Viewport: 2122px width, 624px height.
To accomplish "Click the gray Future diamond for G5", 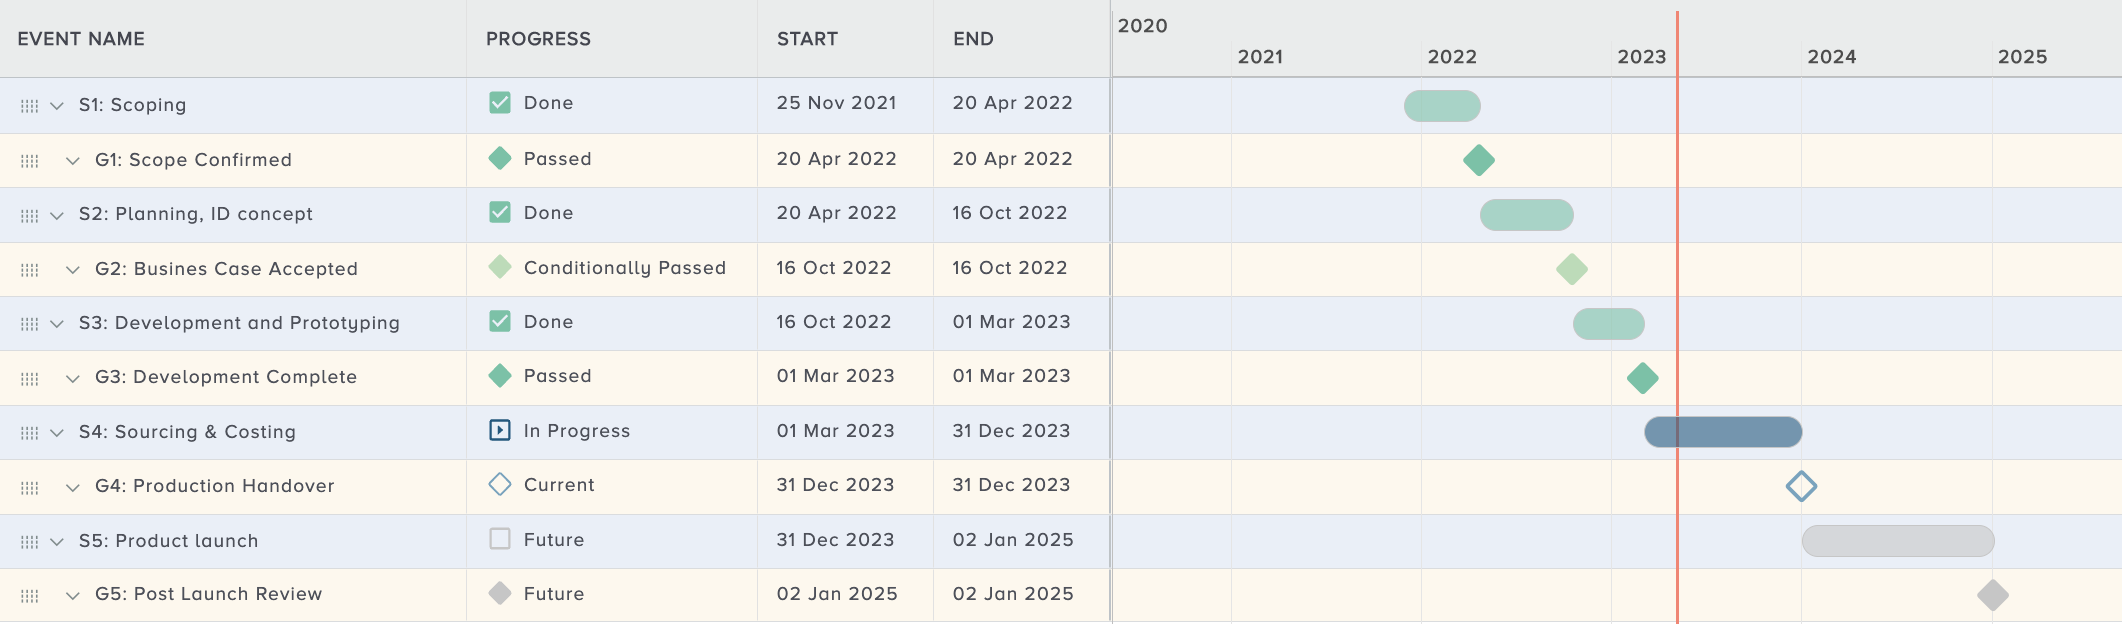I will click(x=500, y=593).
